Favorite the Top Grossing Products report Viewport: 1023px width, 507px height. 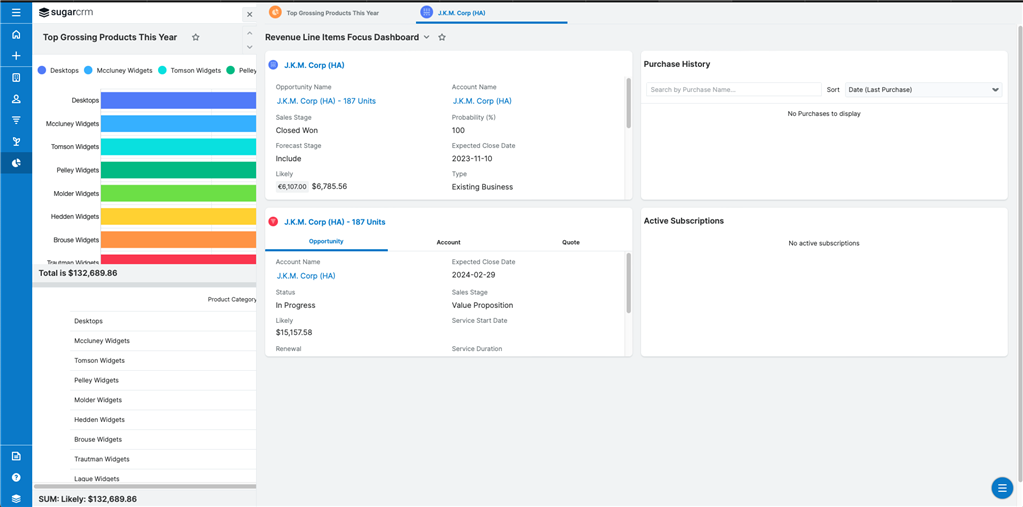click(195, 38)
